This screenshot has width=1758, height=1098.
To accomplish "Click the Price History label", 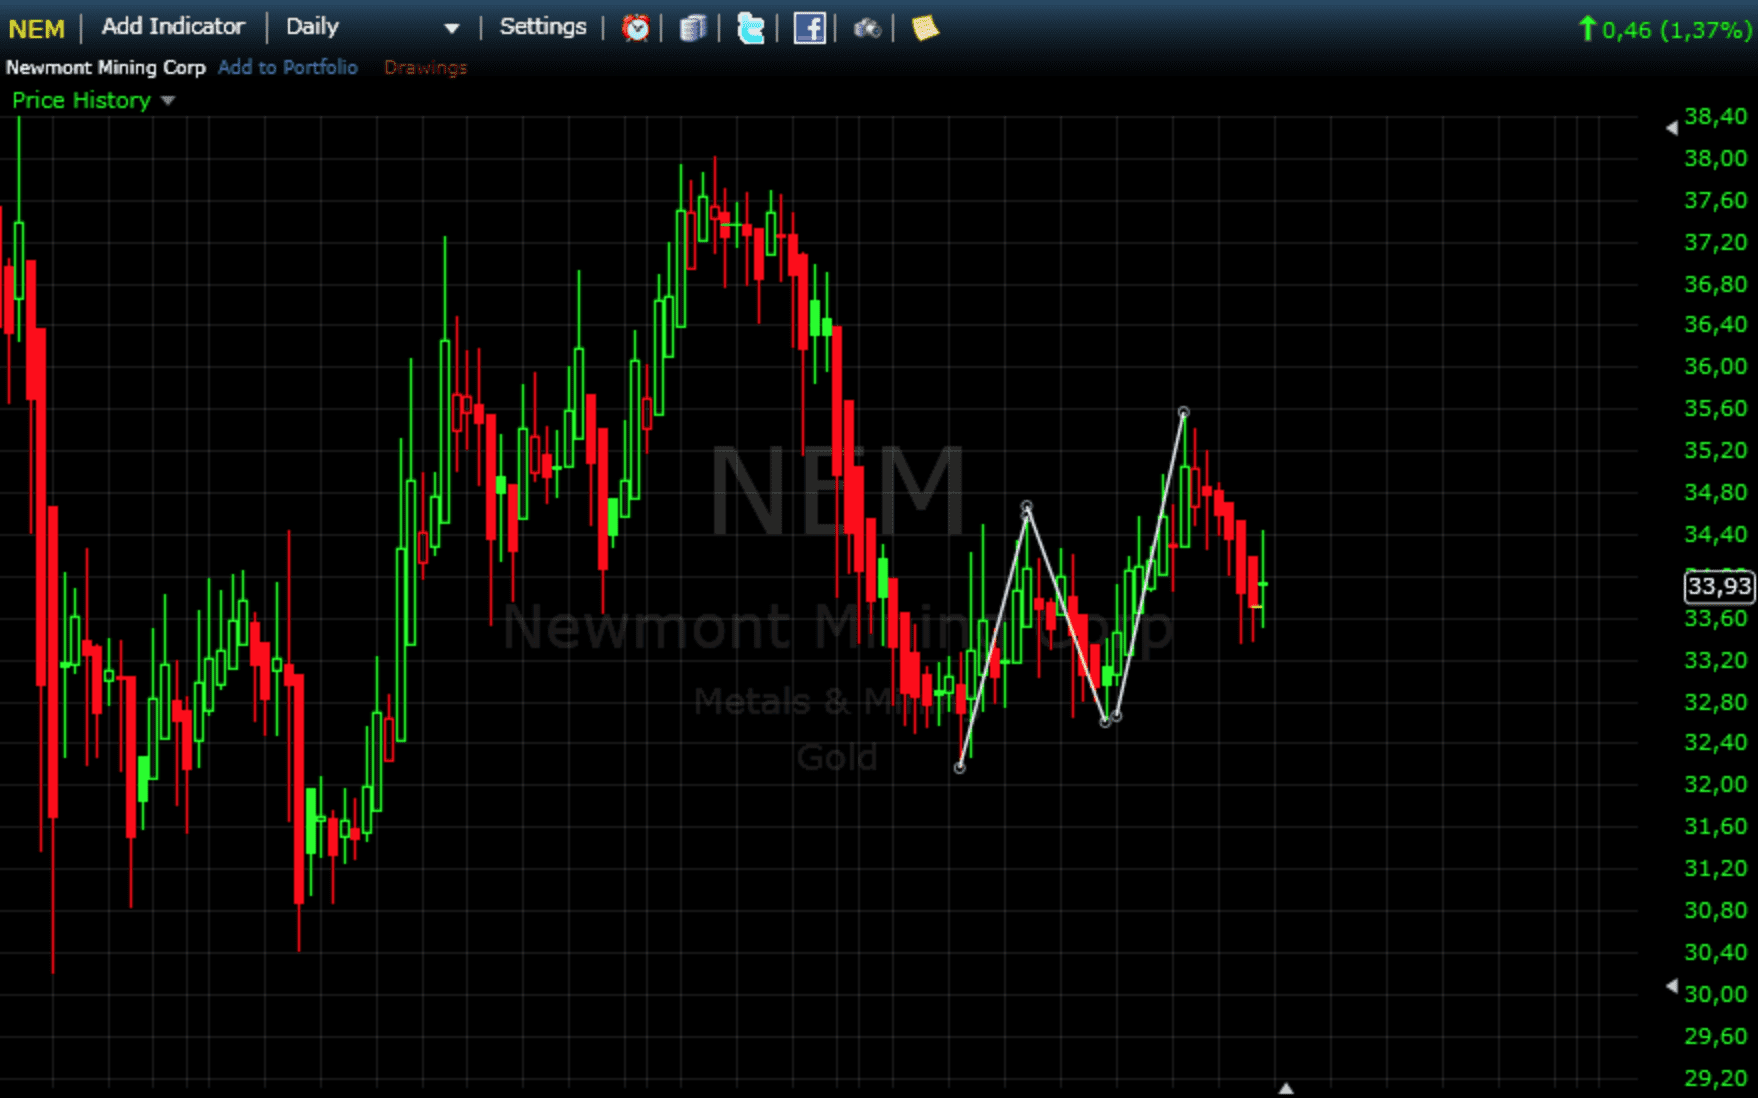I will pyautogui.click(x=81, y=100).
